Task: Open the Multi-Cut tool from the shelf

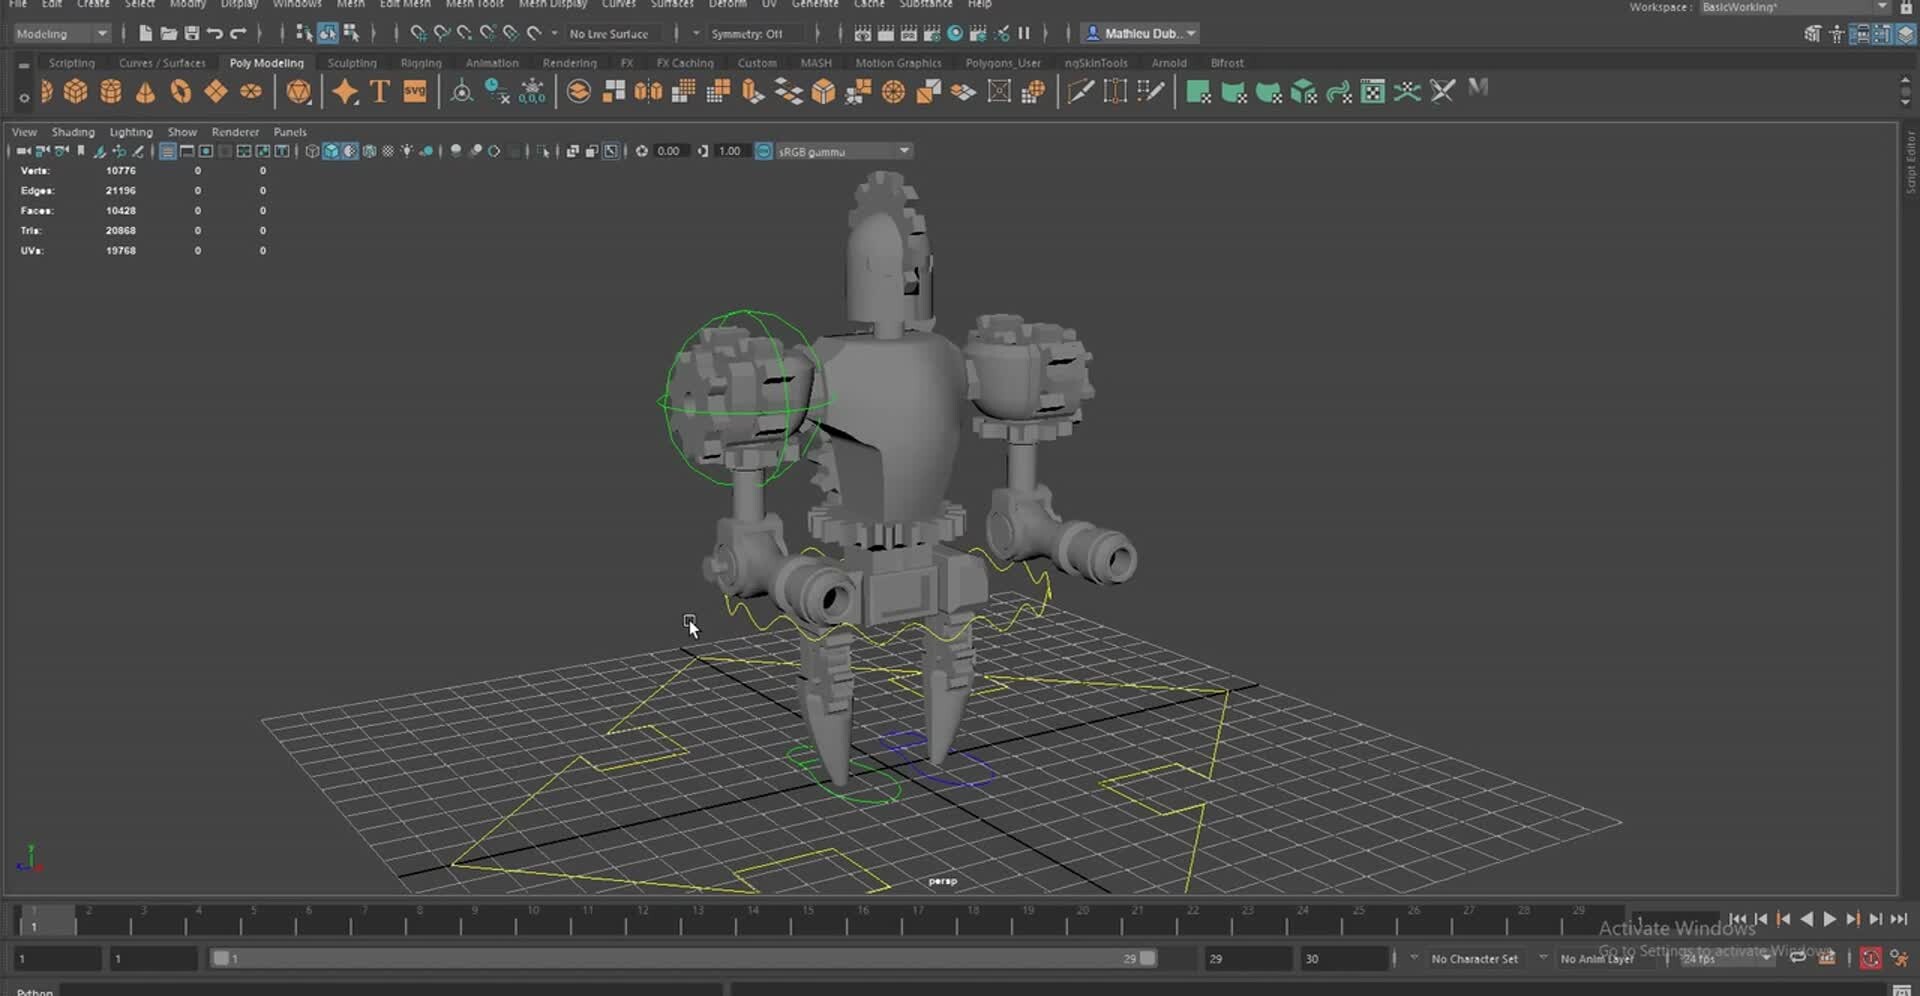Action: [1081, 91]
